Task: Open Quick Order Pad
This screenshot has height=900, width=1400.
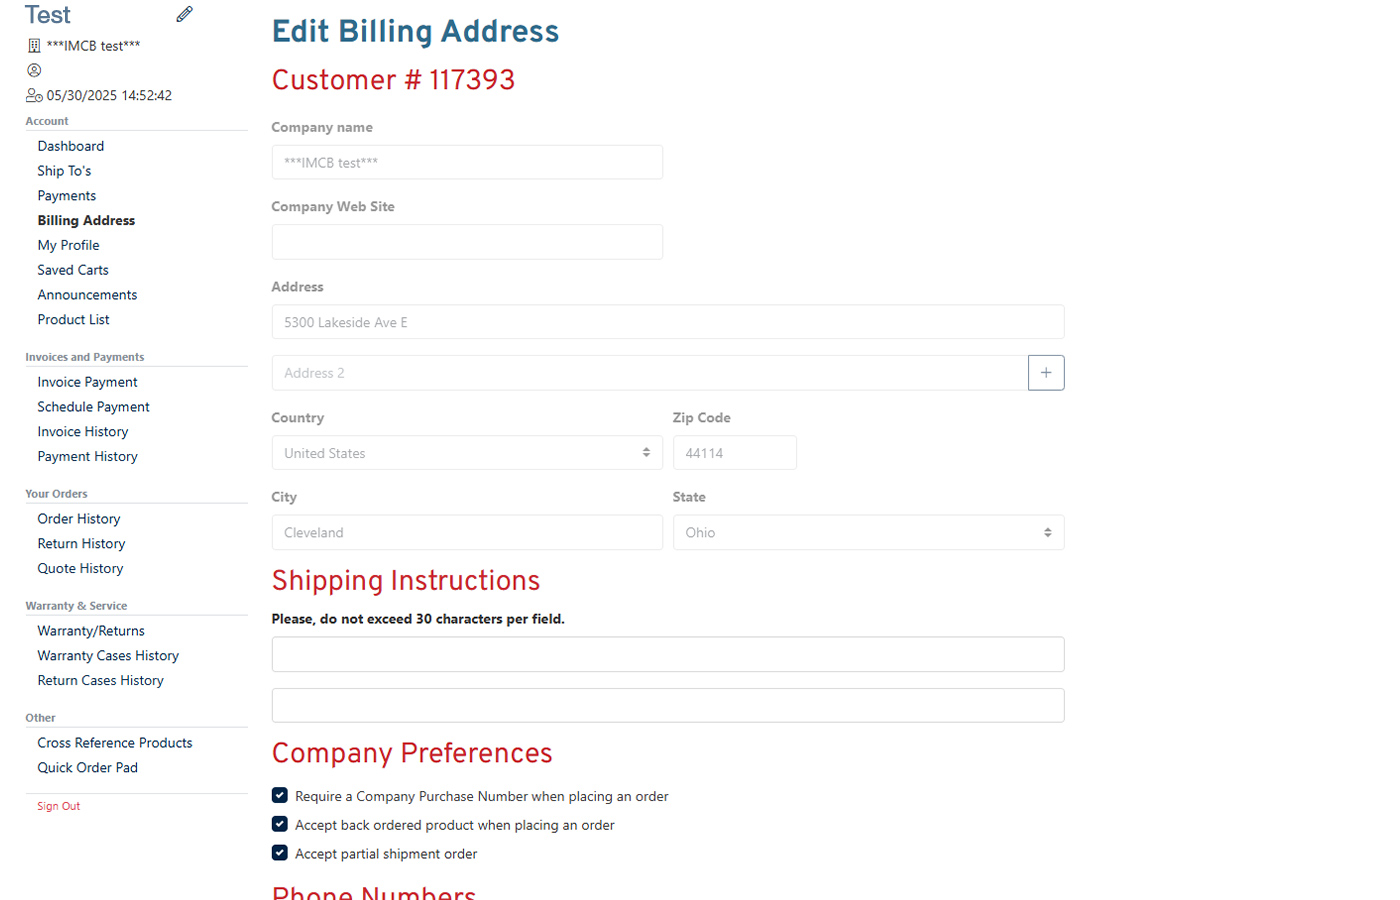Action: (x=88, y=768)
